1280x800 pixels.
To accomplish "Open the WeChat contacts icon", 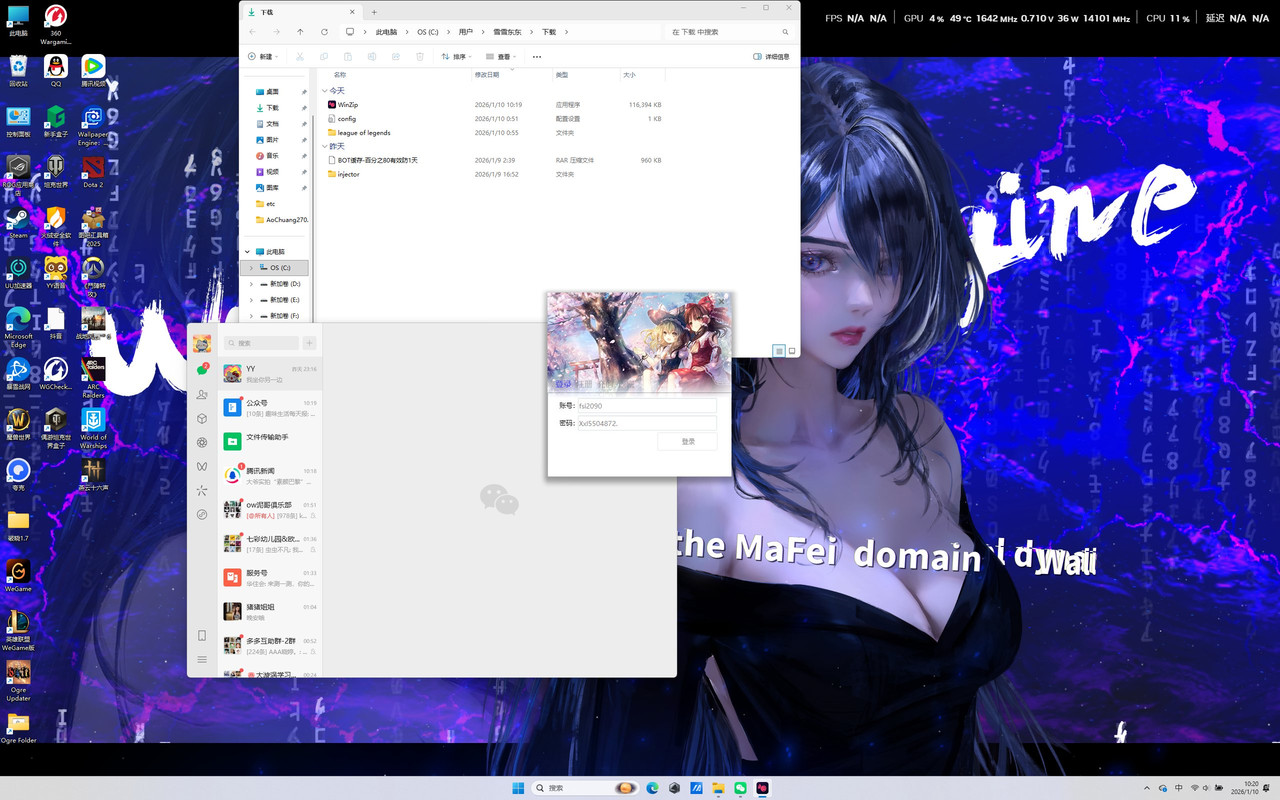I will (202, 395).
